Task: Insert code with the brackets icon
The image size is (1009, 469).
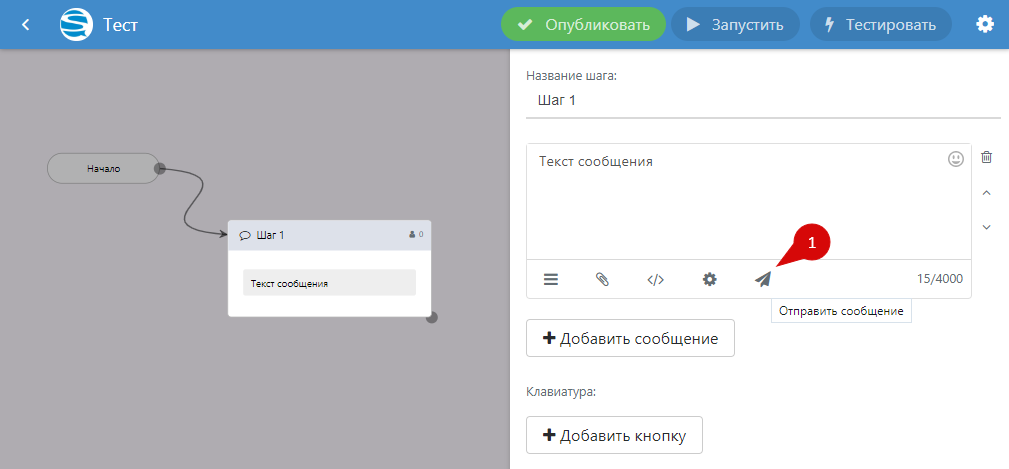Action: (656, 279)
